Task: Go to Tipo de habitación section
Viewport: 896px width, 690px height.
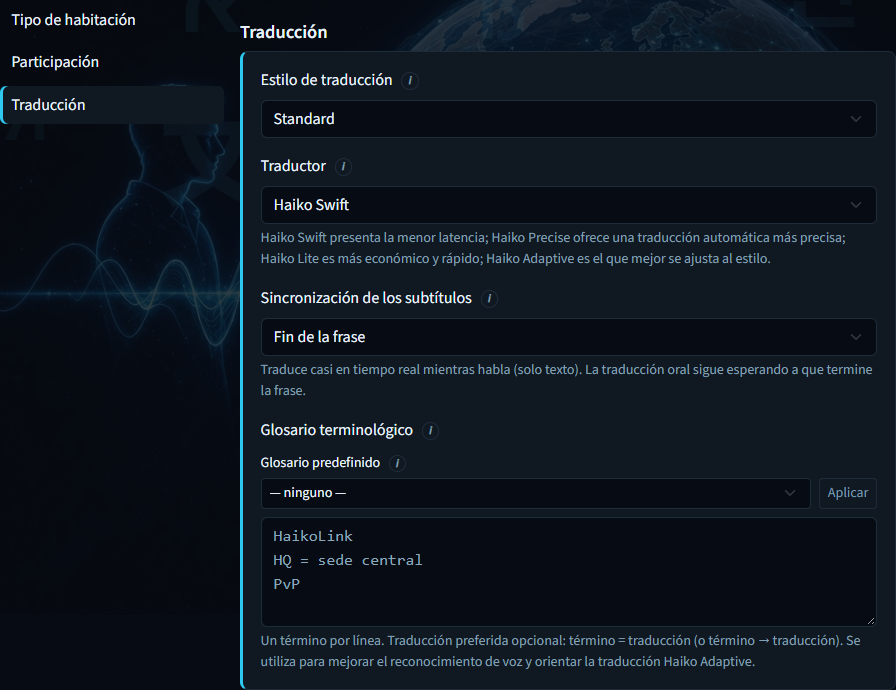Action: (x=74, y=20)
